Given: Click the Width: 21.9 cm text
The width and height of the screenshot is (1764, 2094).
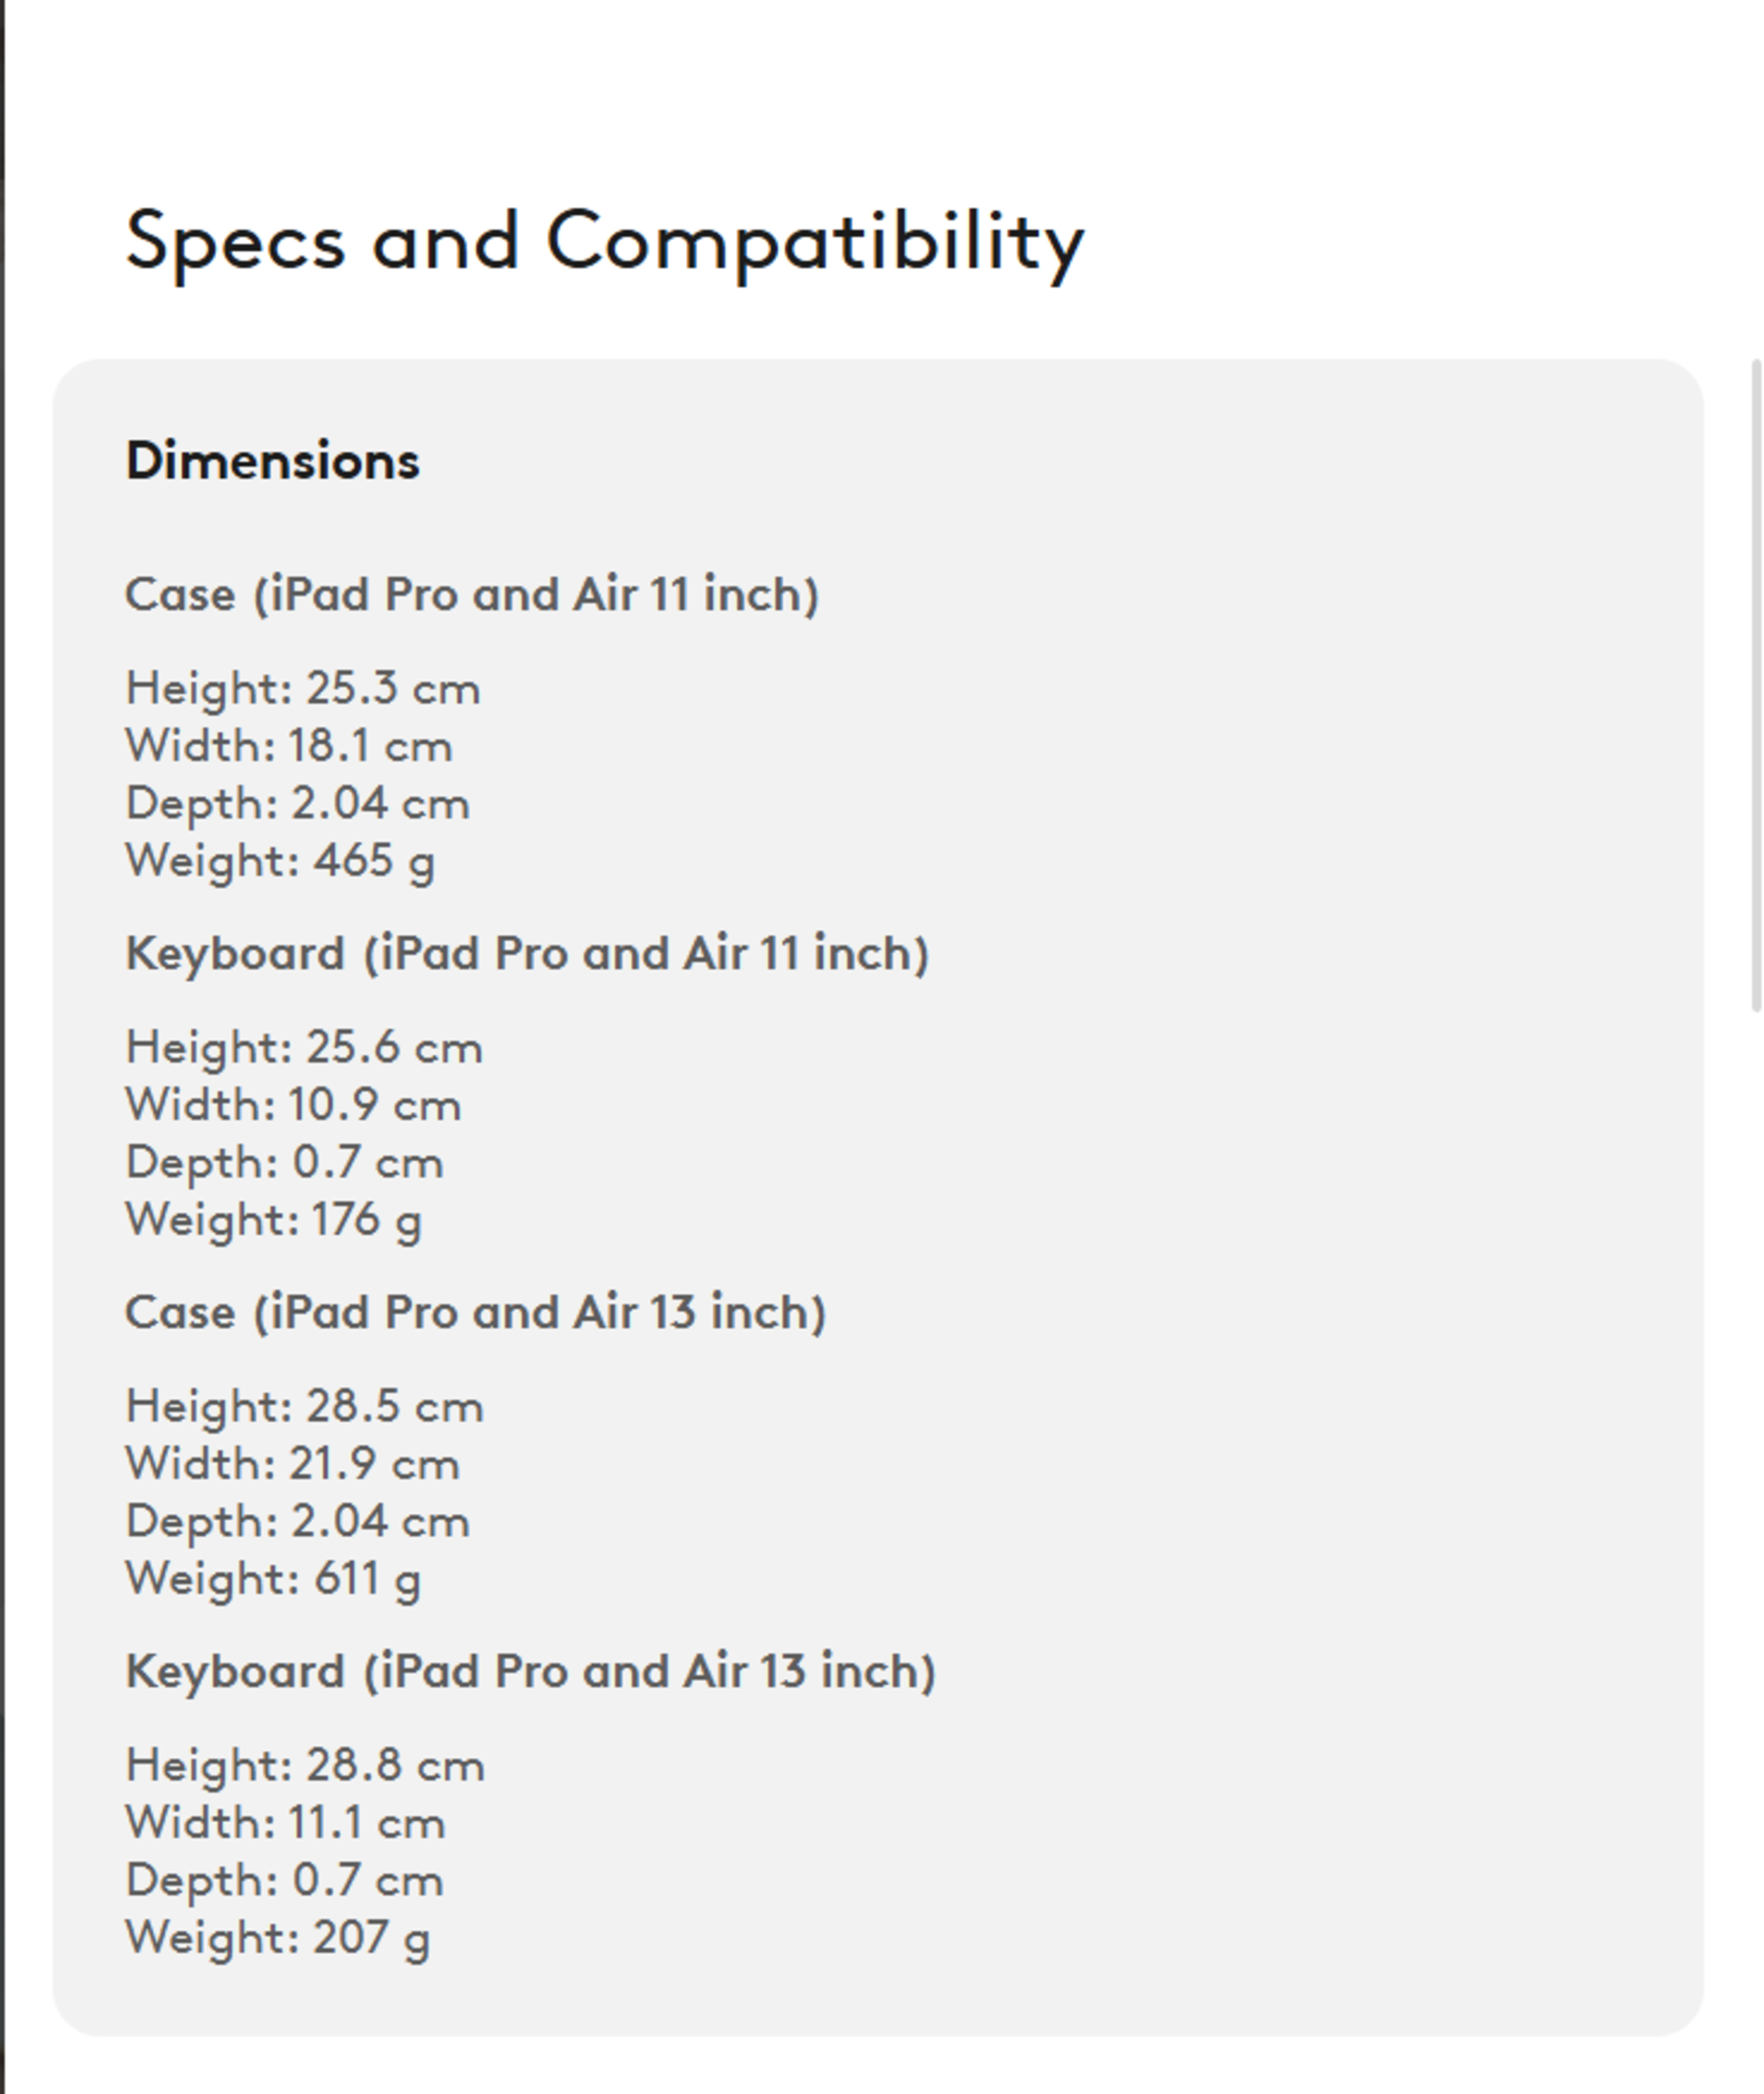Looking at the screenshot, I should (x=292, y=1464).
